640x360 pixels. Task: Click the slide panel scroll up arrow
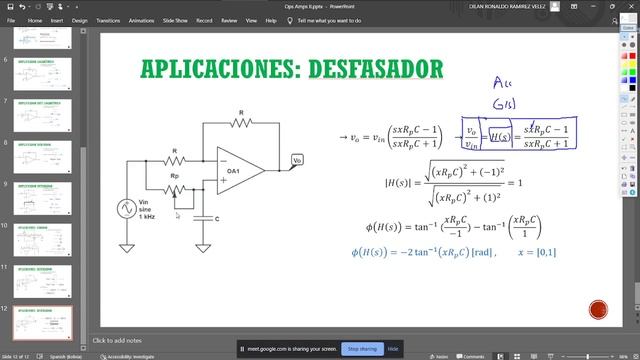83,31
